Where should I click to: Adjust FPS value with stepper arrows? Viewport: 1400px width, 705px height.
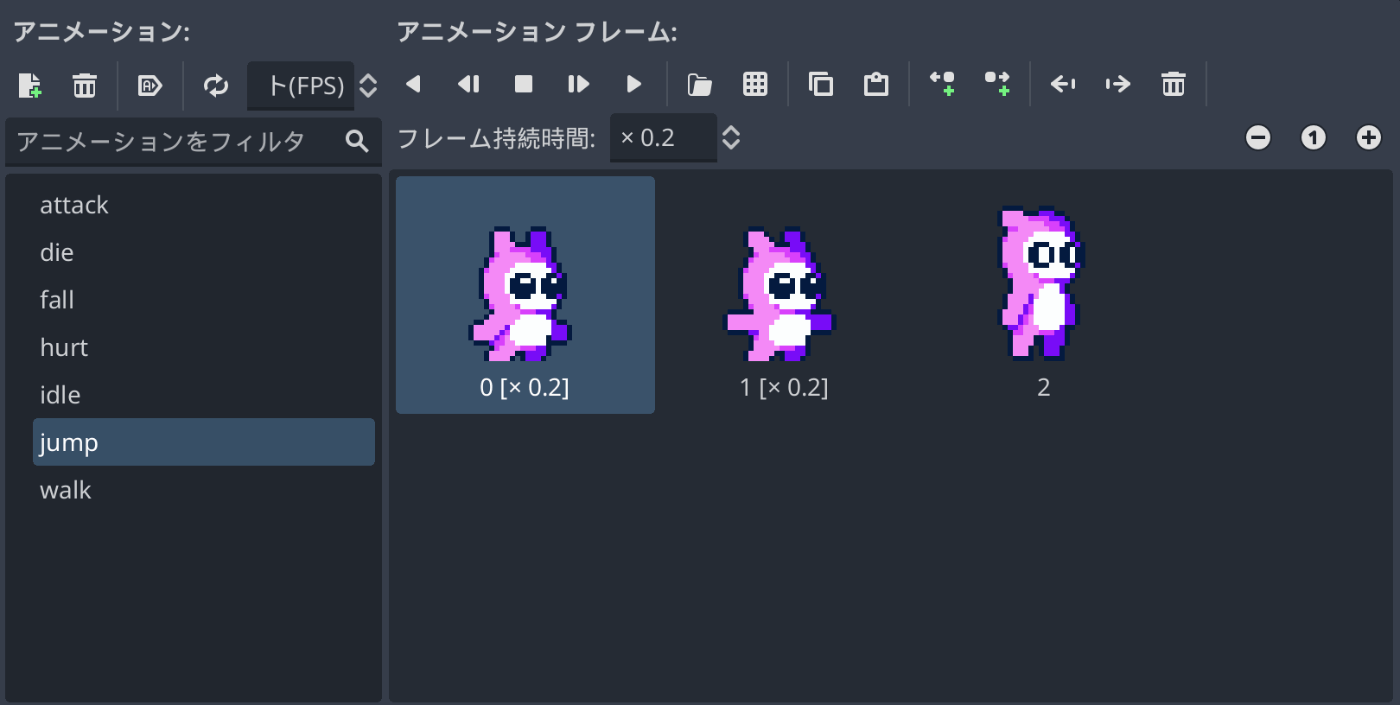point(368,86)
